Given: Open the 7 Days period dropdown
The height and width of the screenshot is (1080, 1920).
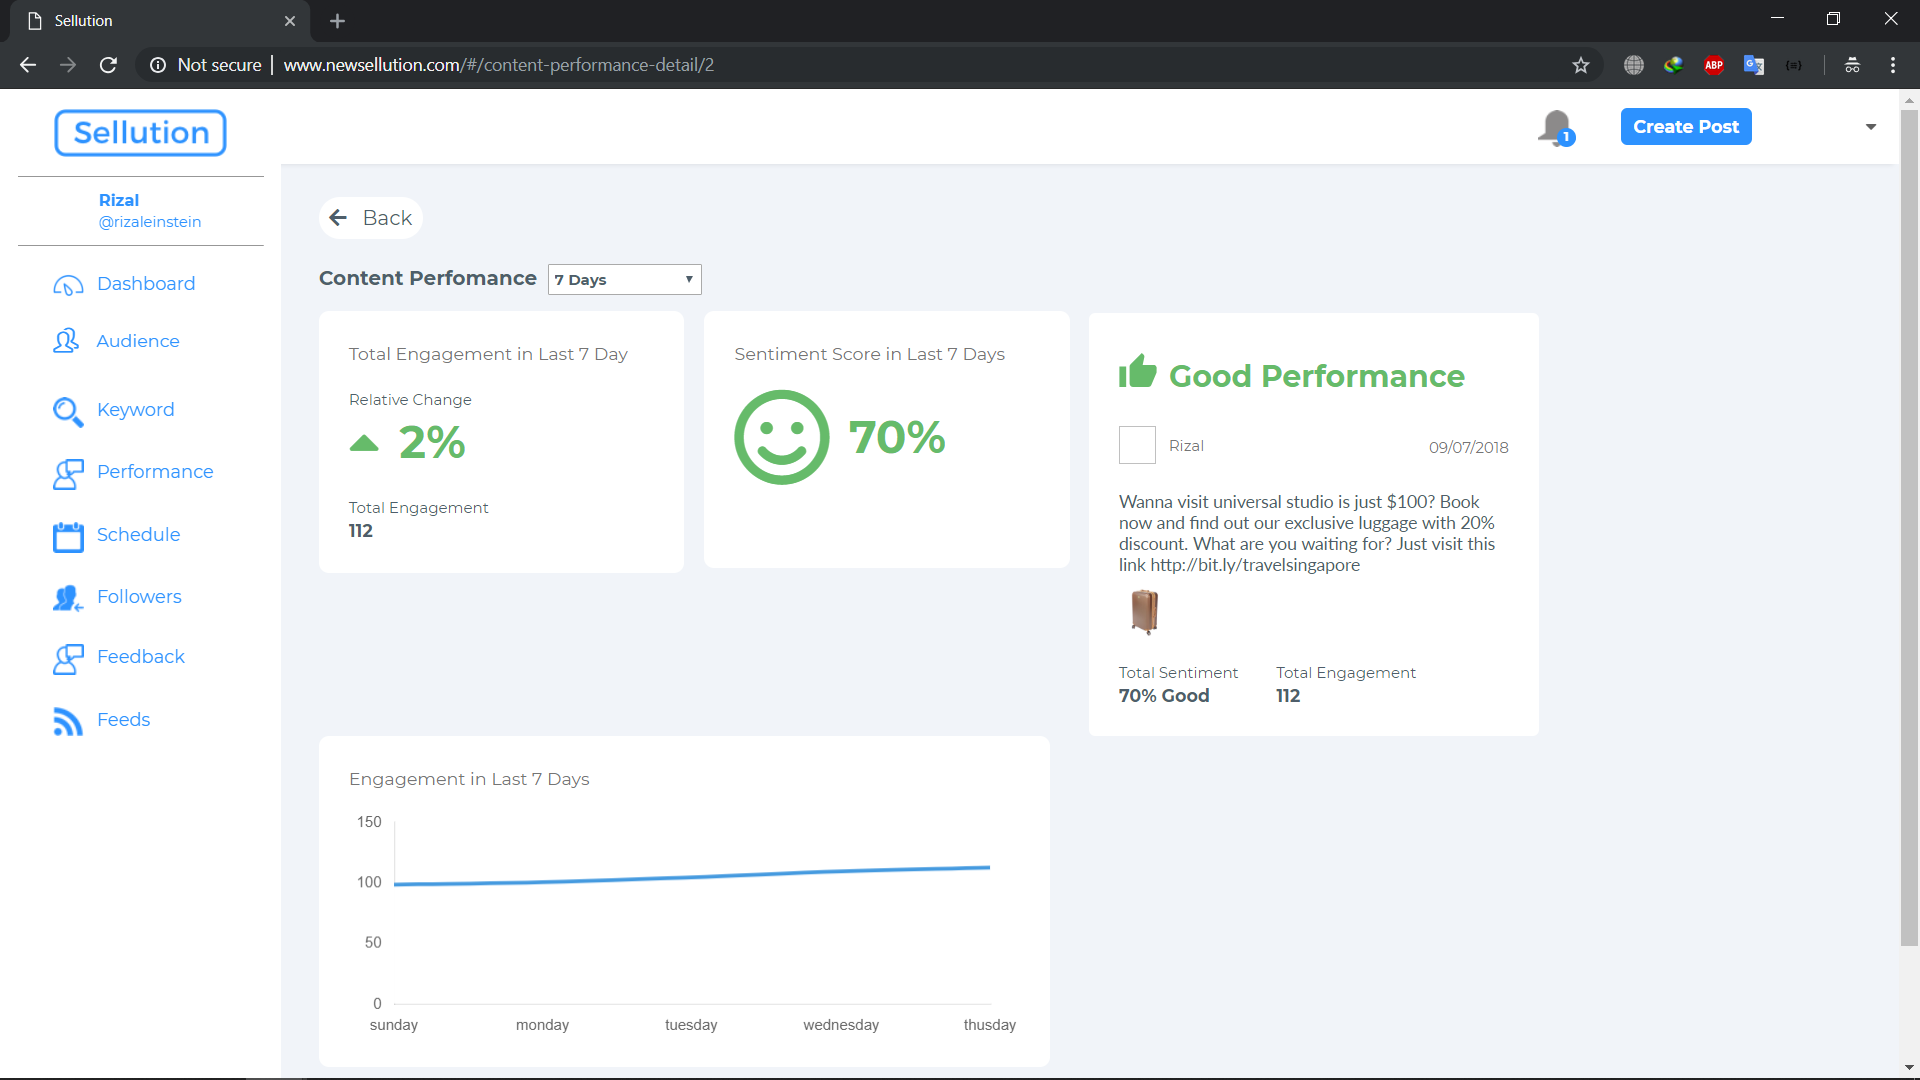Looking at the screenshot, I should click(x=624, y=280).
